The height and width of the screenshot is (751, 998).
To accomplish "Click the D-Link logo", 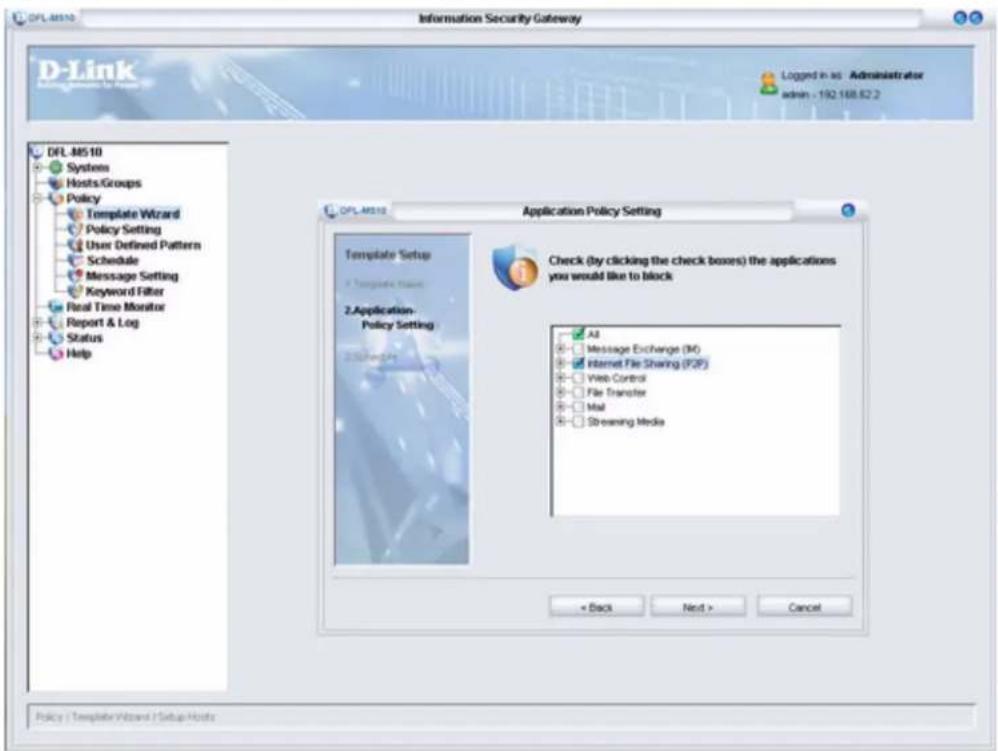I will pyautogui.click(x=88, y=73).
